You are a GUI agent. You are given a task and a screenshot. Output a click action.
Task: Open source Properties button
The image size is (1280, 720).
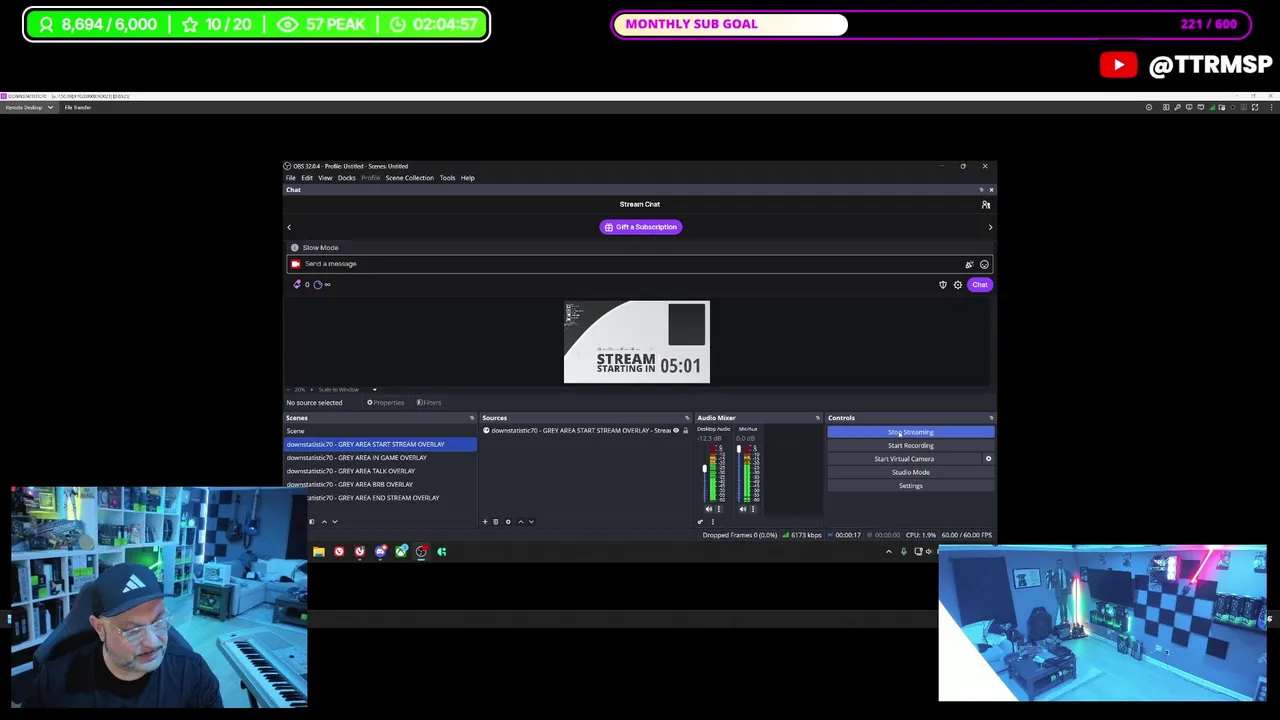point(385,403)
